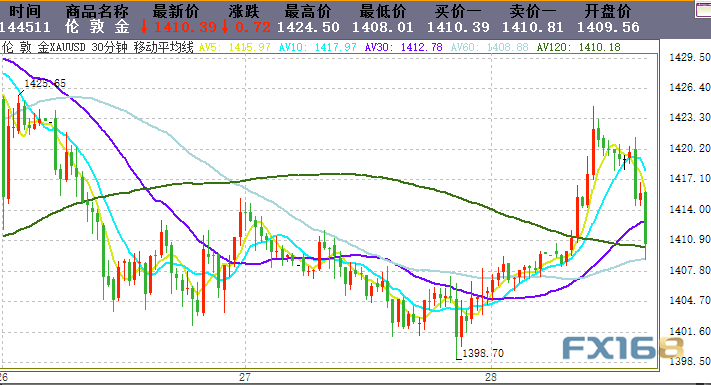The height and width of the screenshot is (385, 711).
Task: Click the date label 28 on time axis
Action: point(491,377)
